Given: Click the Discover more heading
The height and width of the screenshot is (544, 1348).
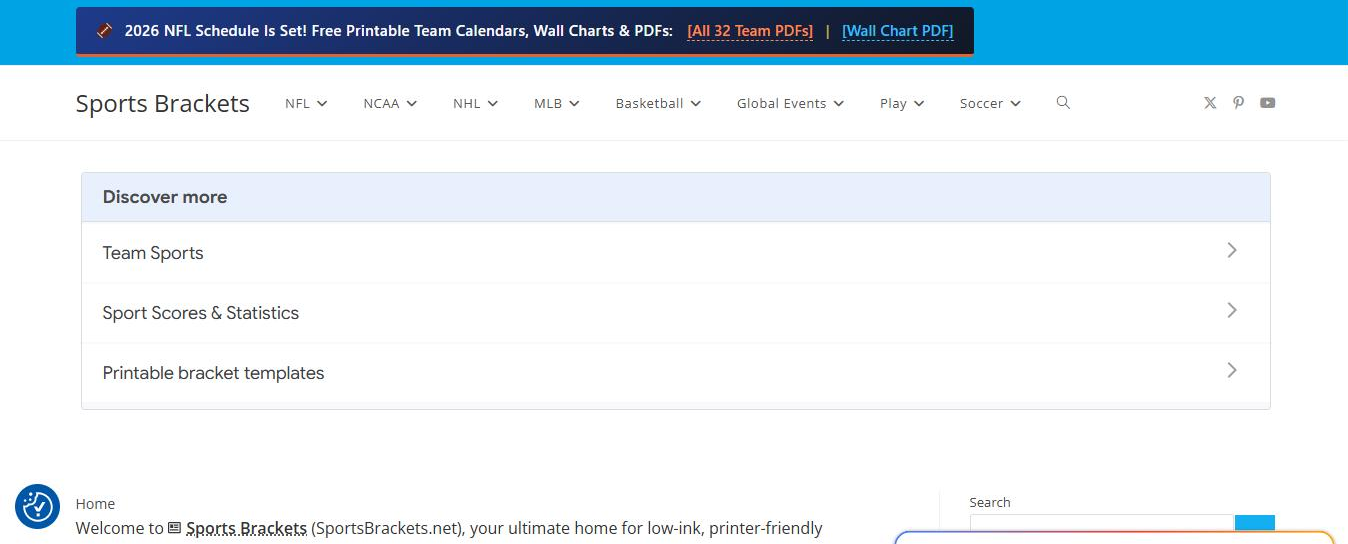Looking at the screenshot, I should [165, 197].
